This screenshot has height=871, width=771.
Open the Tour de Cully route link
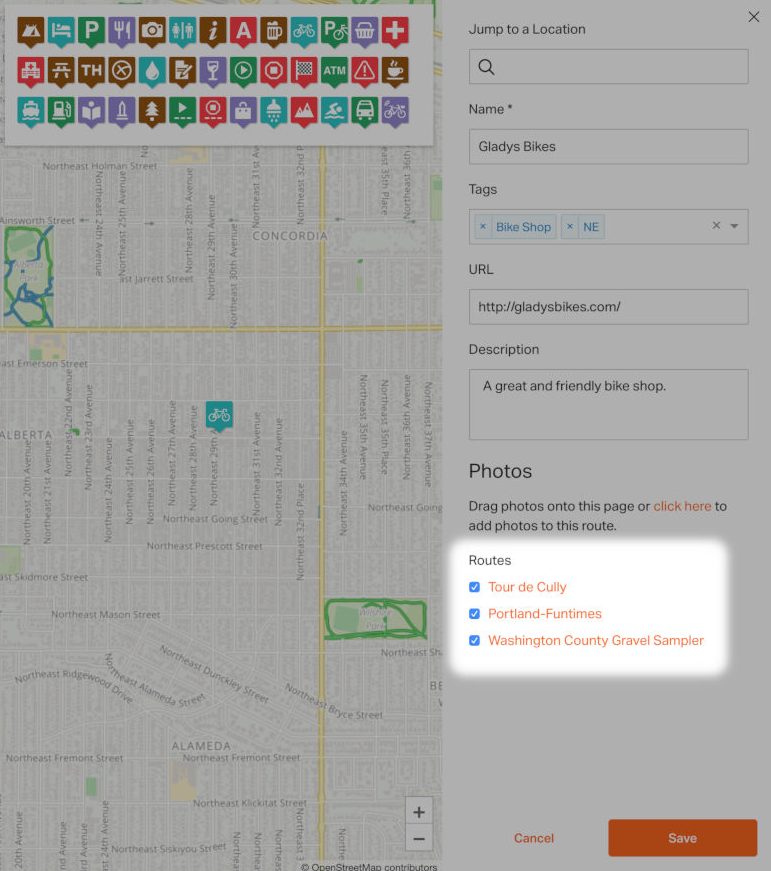tap(527, 587)
